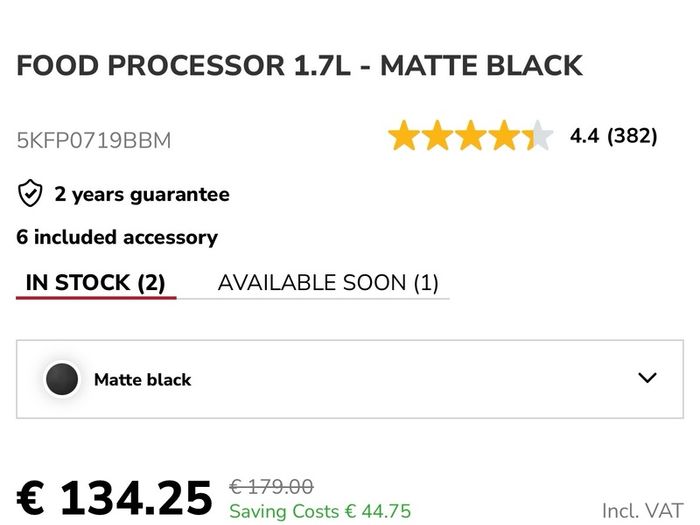Click the crossed-out € 179.00 price
This screenshot has width=700, height=525.
(271, 486)
